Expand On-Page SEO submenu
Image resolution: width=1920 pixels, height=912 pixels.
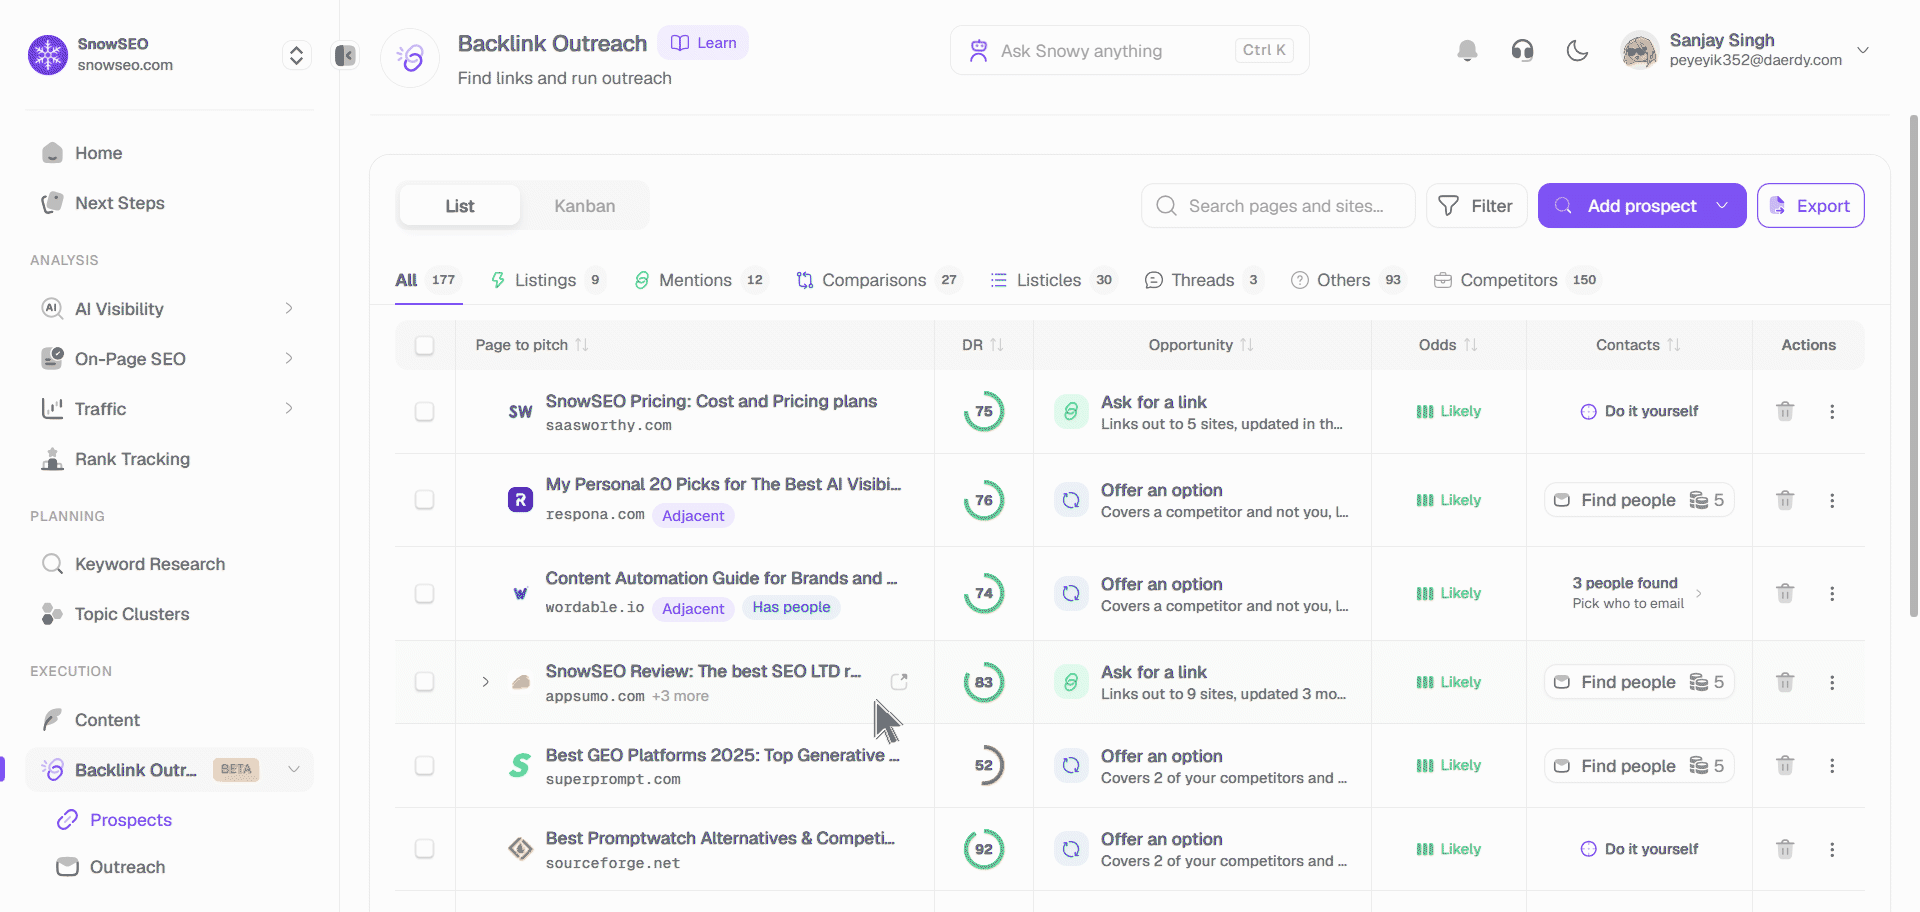pyautogui.click(x=289, y=358)
